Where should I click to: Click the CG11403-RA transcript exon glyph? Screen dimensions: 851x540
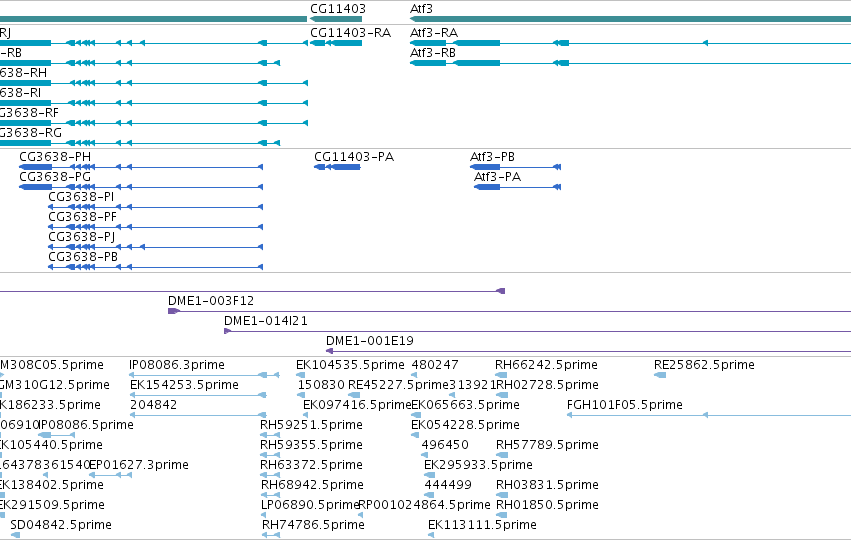tap(336, 43)
